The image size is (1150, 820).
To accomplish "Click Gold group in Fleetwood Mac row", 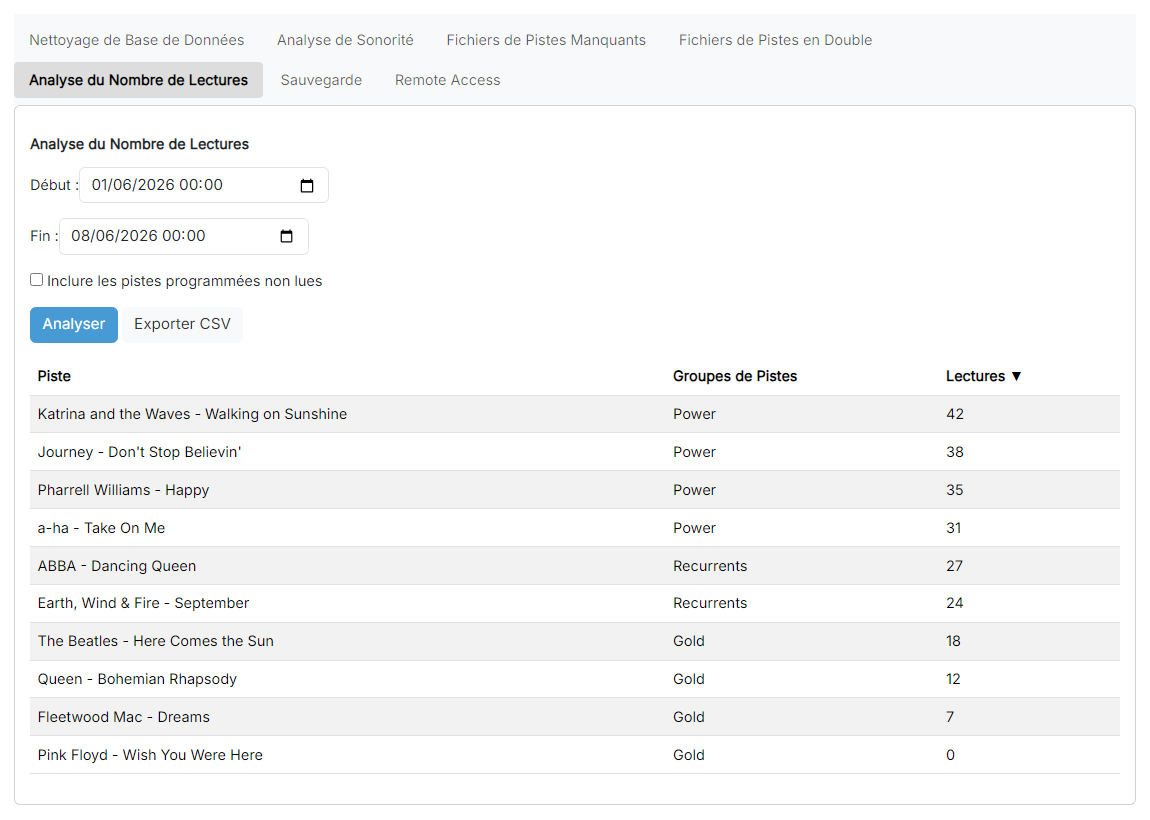I will point(689,717).
